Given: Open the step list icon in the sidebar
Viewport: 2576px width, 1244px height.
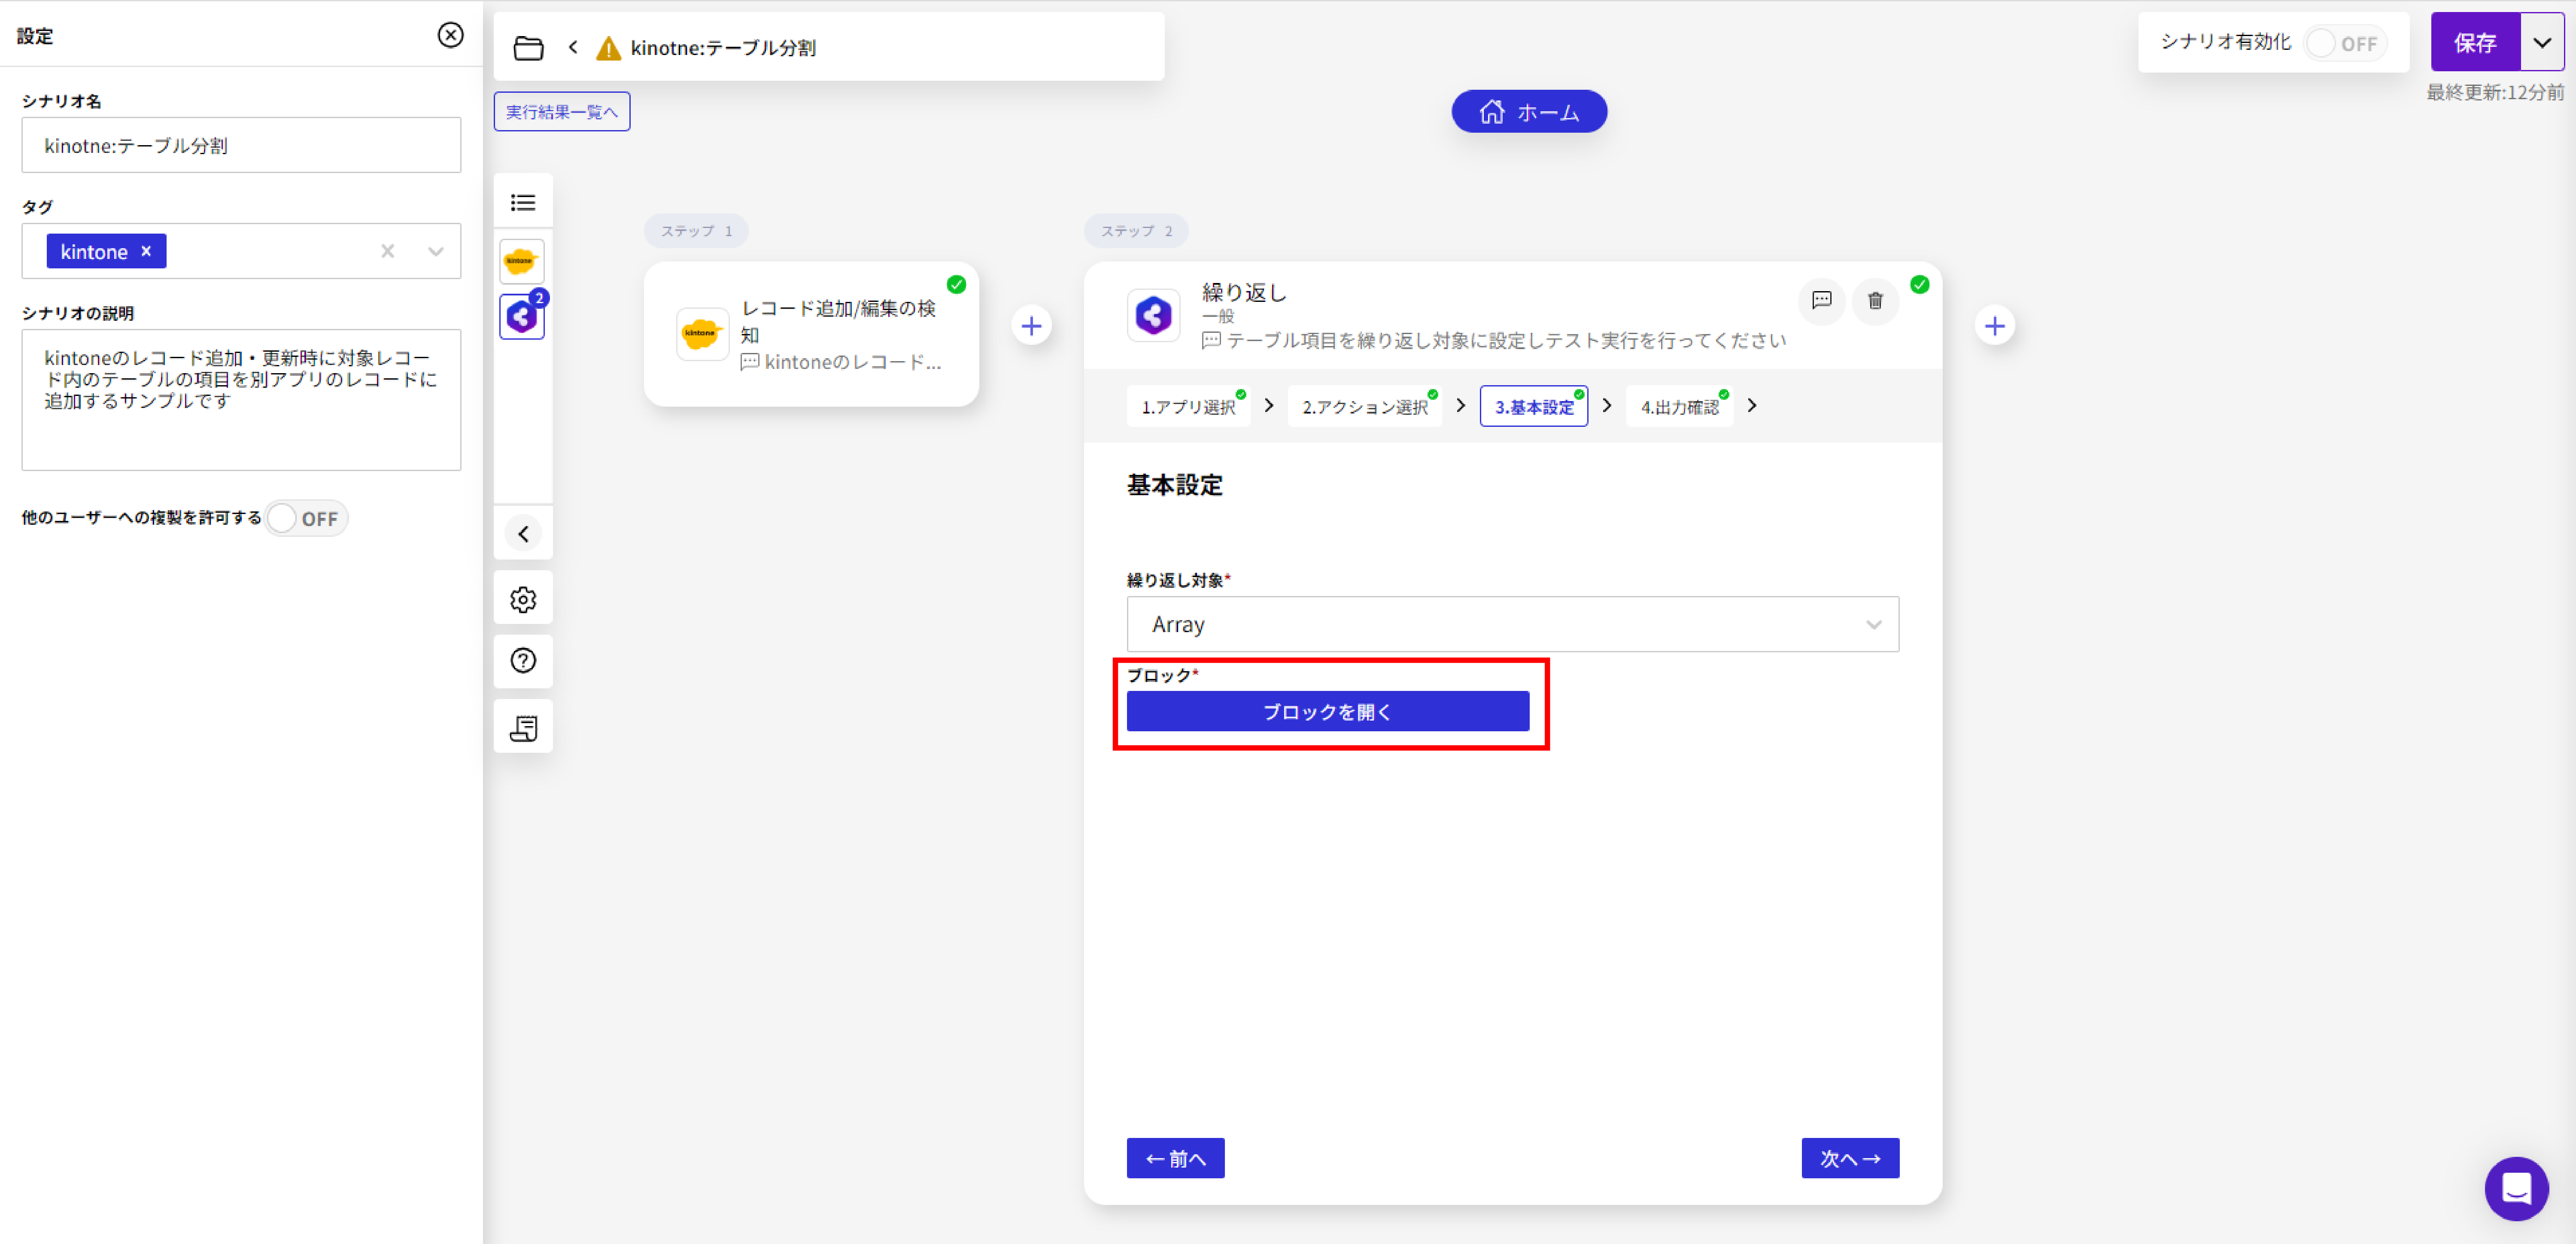Looking at the screenshot, I should 523,203.
